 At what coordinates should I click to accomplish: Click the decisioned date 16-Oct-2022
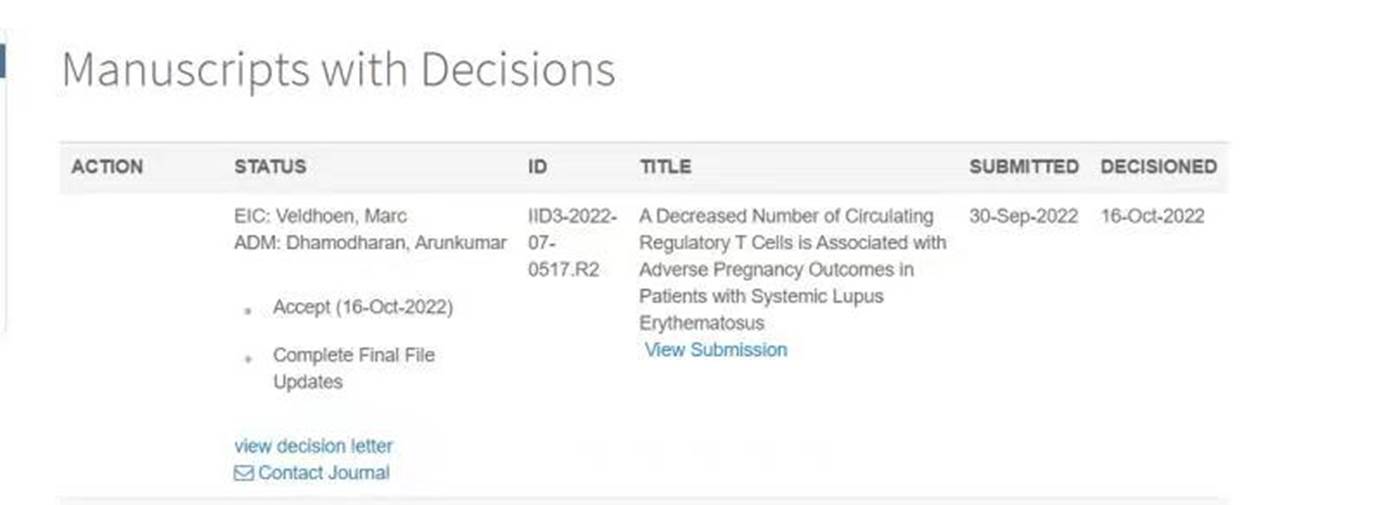tap(1153, 217)
